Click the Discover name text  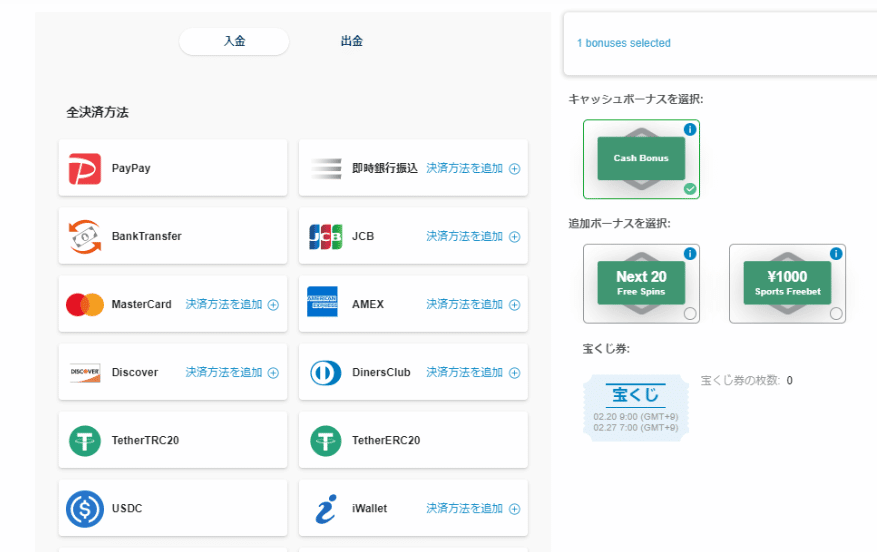tap(135, 372)
